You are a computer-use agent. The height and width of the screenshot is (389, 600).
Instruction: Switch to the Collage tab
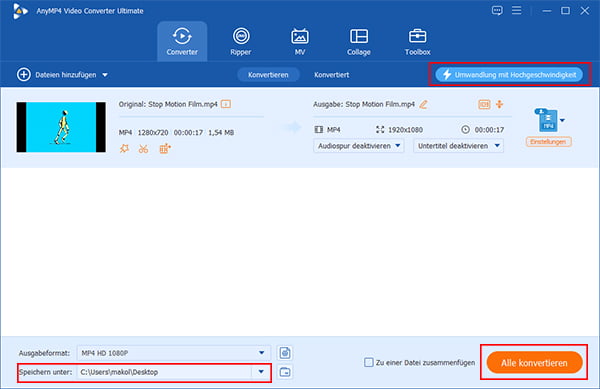[x=359, y=41]
